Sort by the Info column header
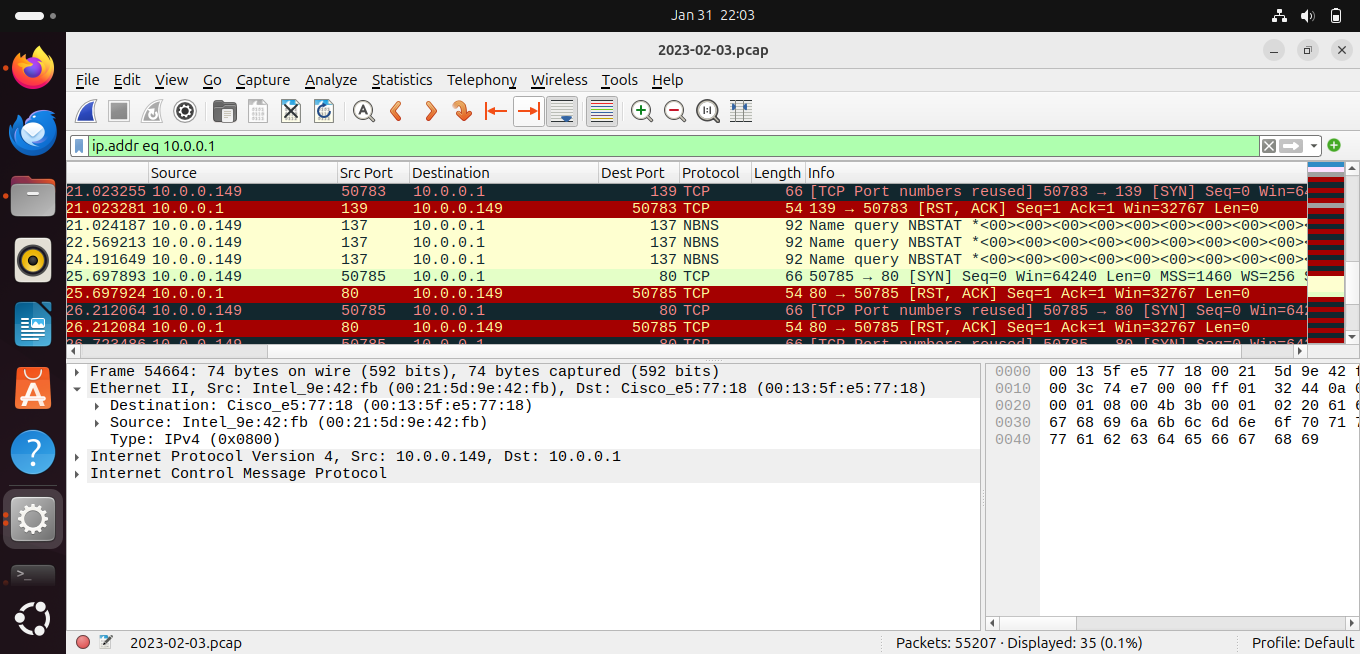This screenshot has height=654, width=1360. pos(1055,173)
